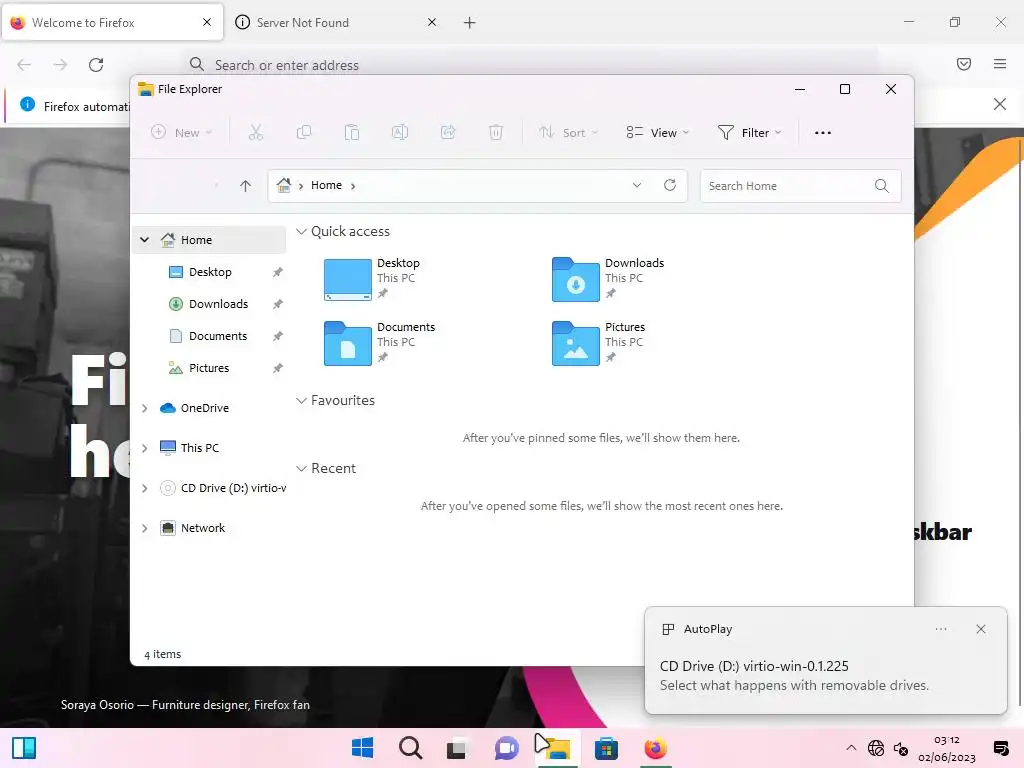Image resolution: width=1024 pixels, height=768 pixels.
Task: Expand the This PC tree node
Action: [x=144, y=448]
